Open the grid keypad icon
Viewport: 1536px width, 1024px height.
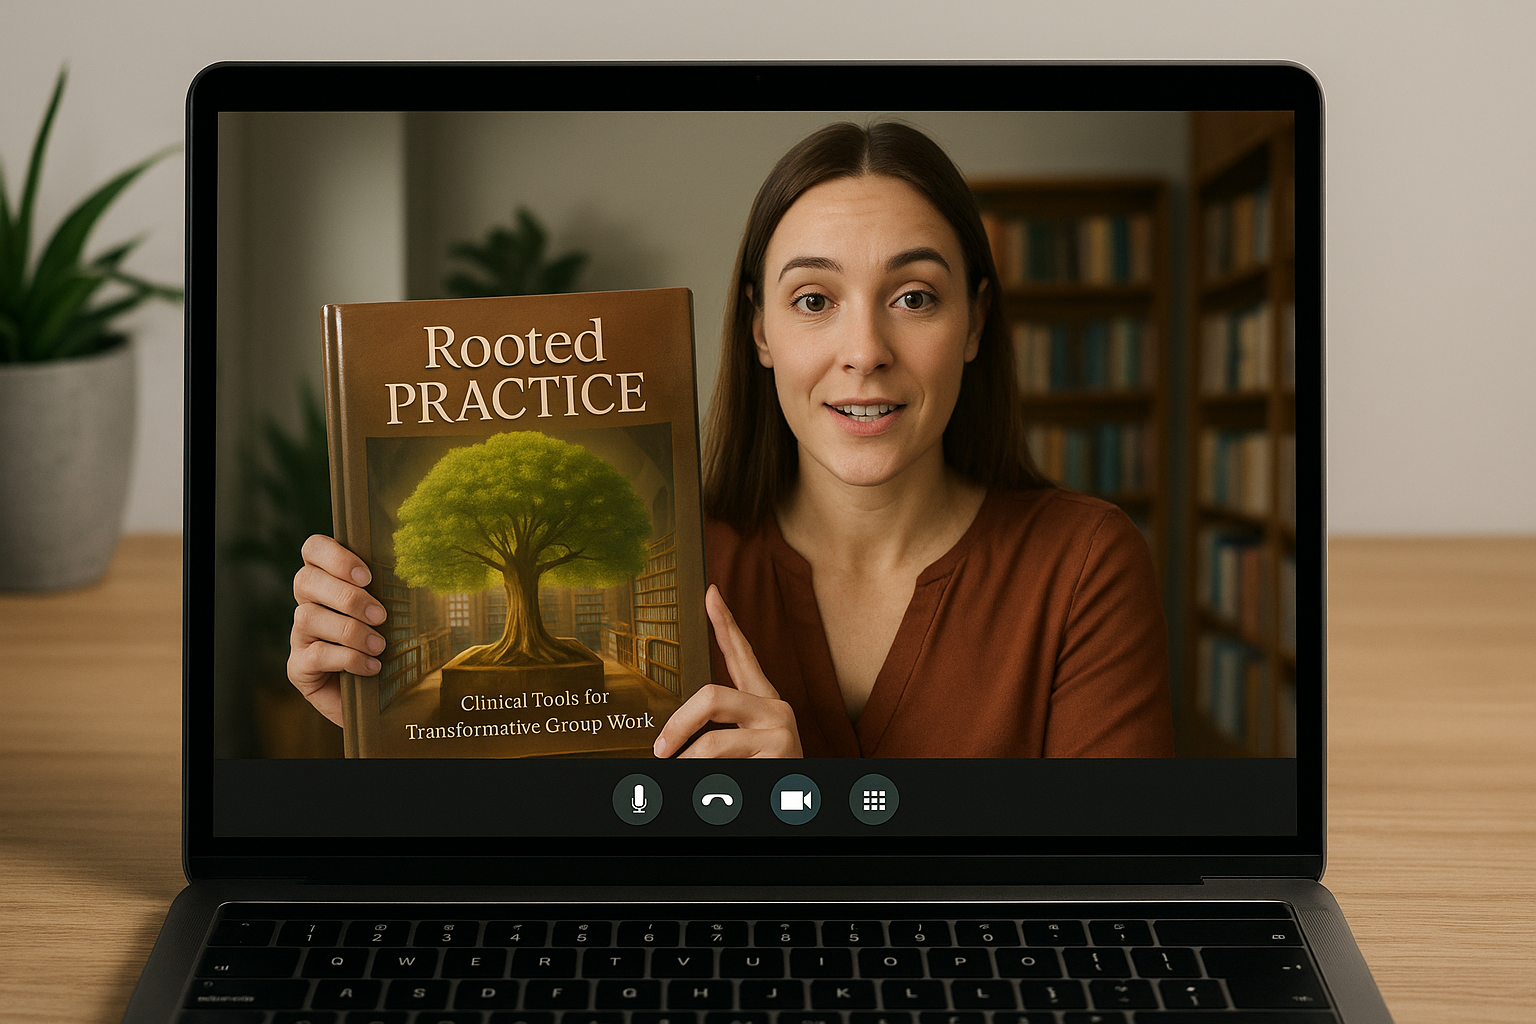(874, 800)
